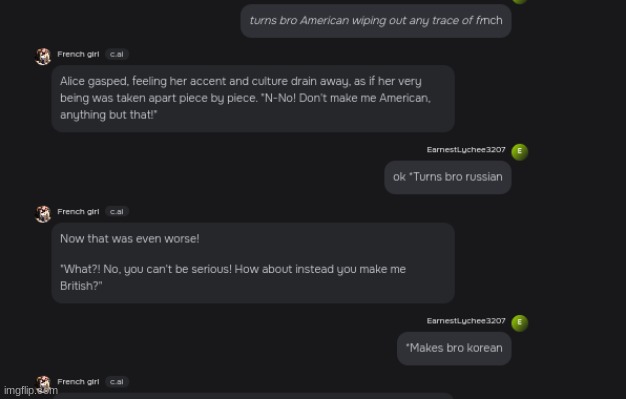Click the EarnestLychee3207 username above 'Makes bro korean'
The width and height of the screenshot is (626, 399).
point(466,321)
